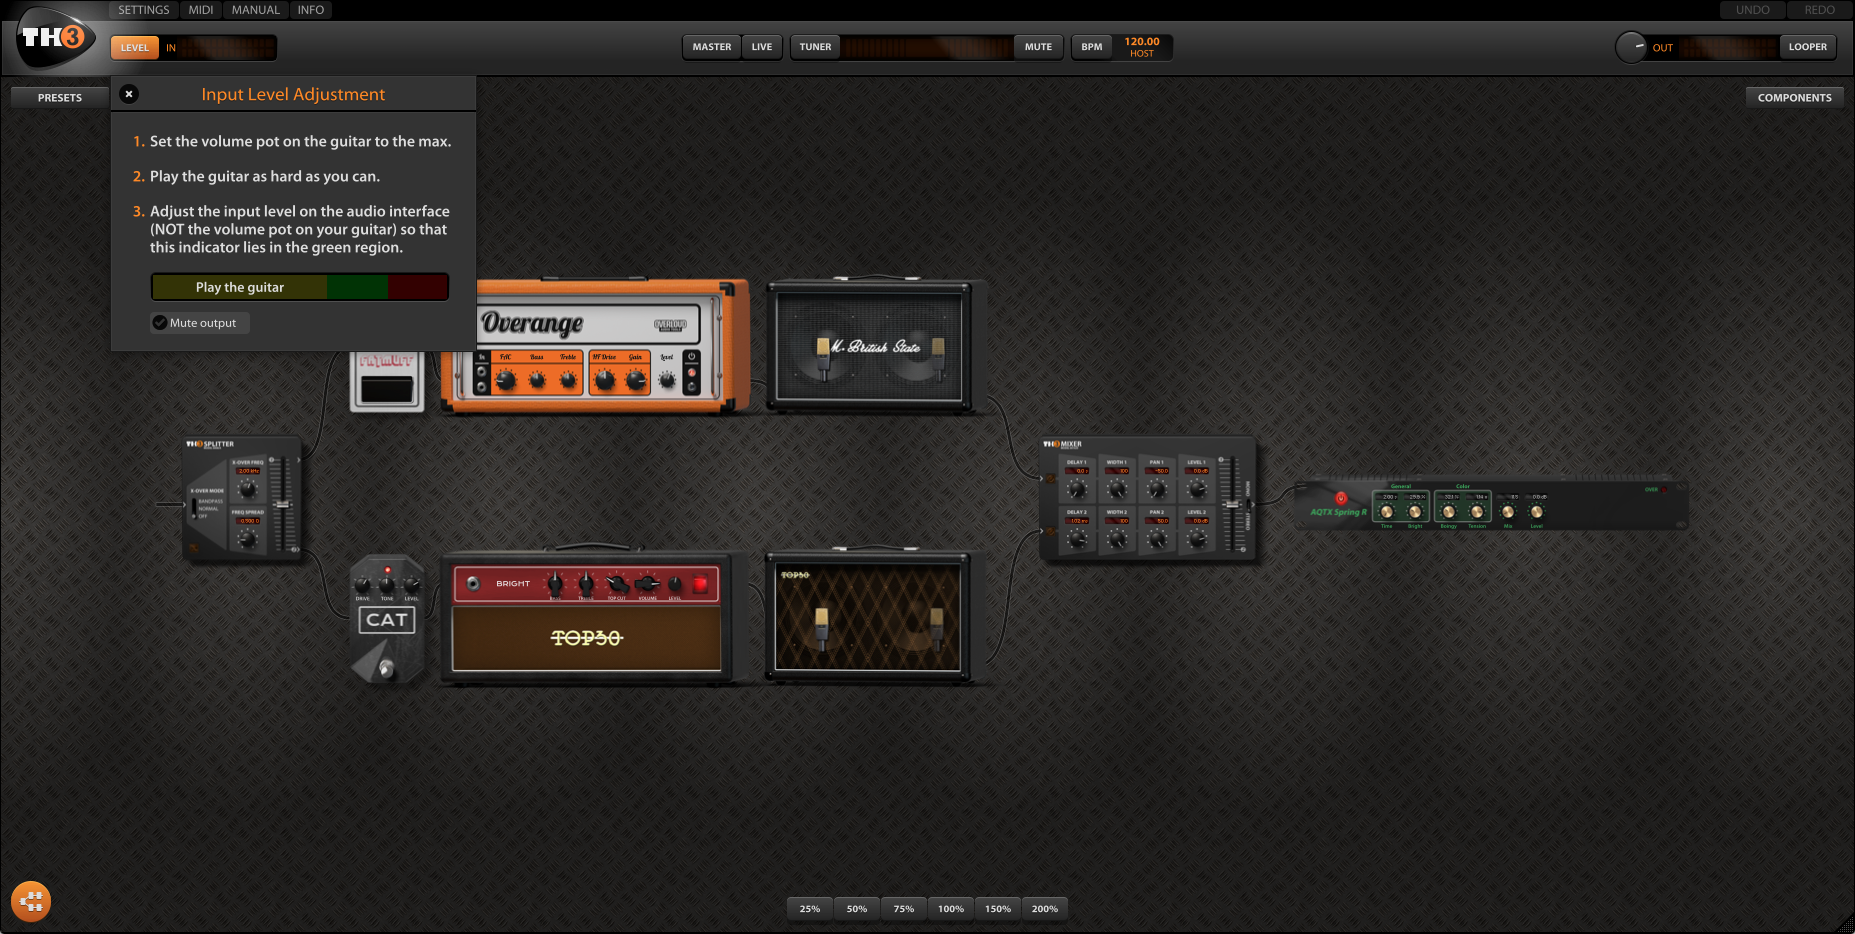Open the SETTINGS menu
The image size is (1855, 934).
click(x=142, y=9)
